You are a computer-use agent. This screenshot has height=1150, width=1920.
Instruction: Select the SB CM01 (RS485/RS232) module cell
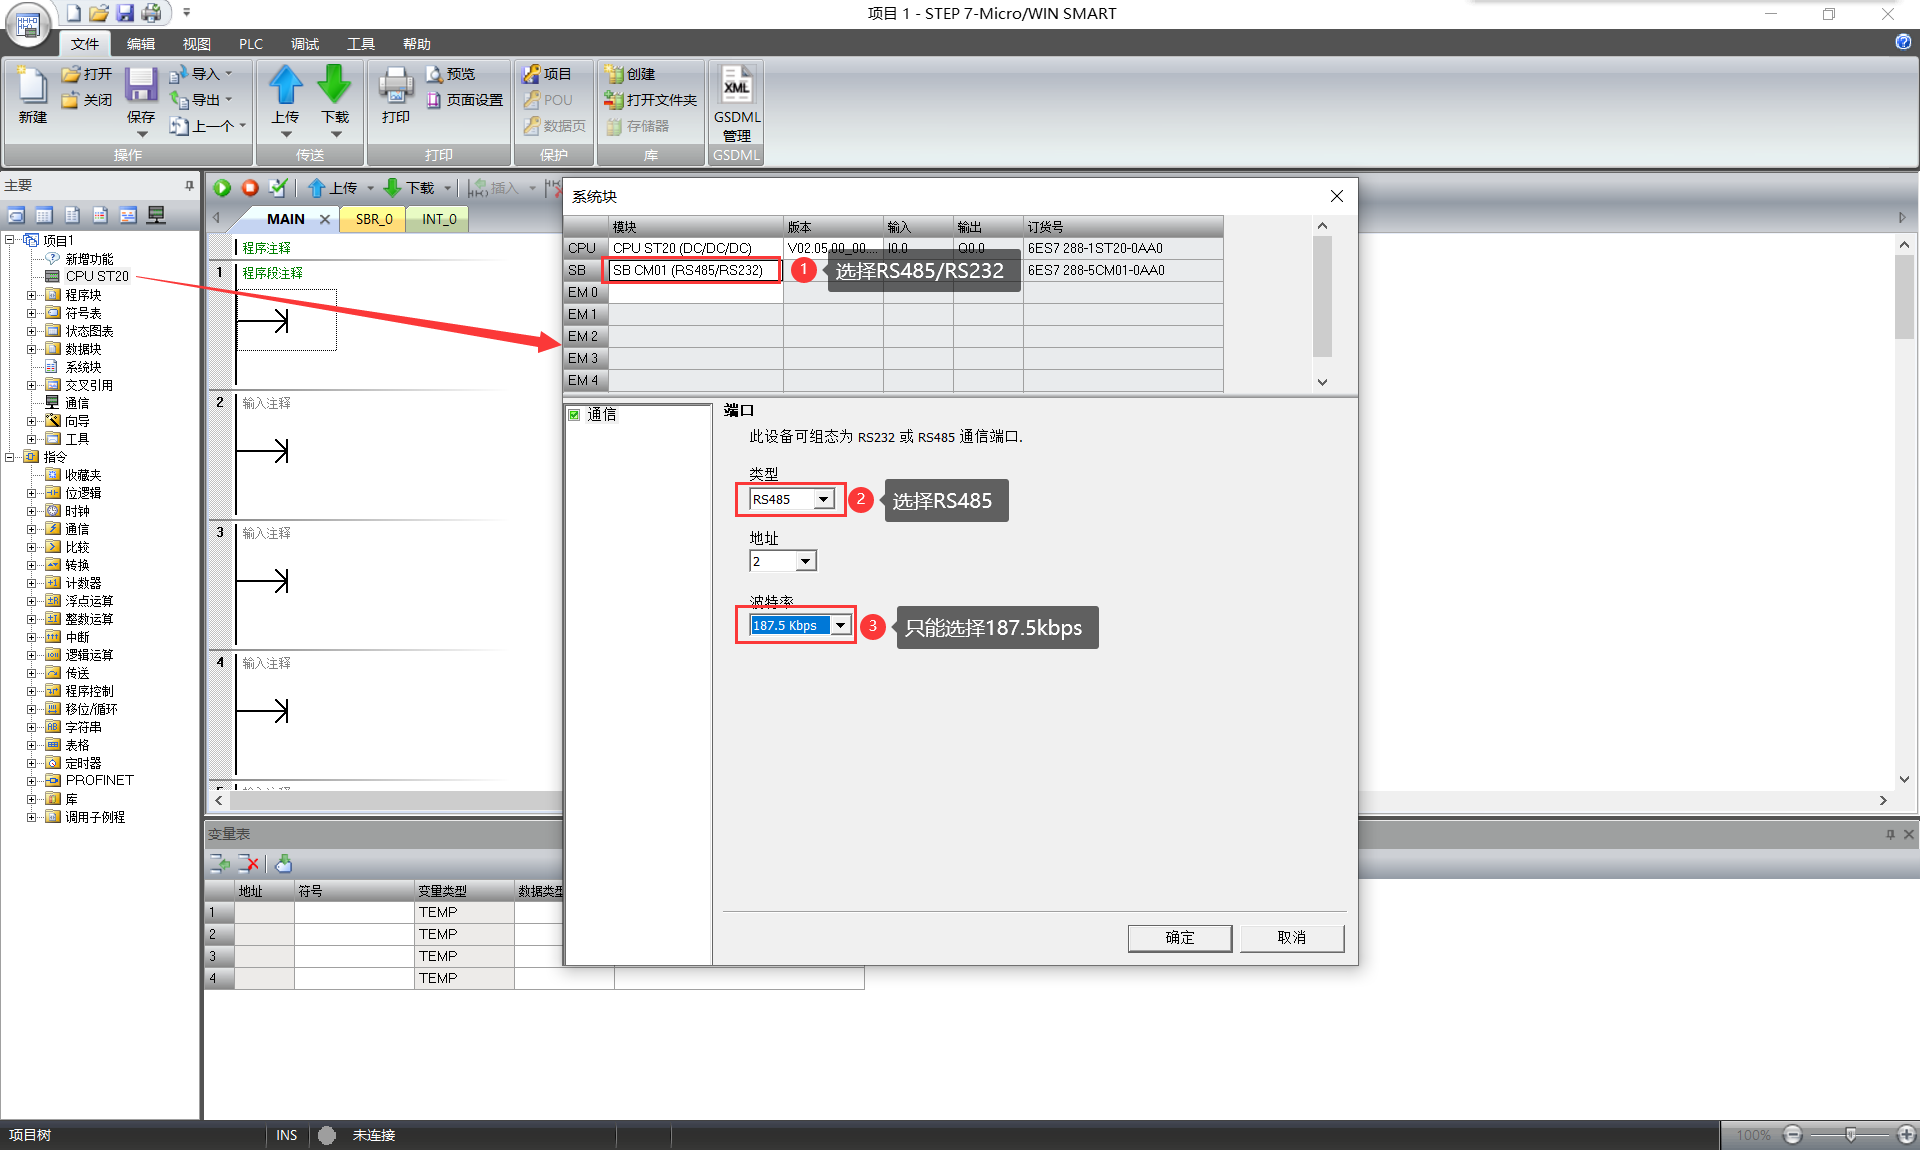pos(695,270)
